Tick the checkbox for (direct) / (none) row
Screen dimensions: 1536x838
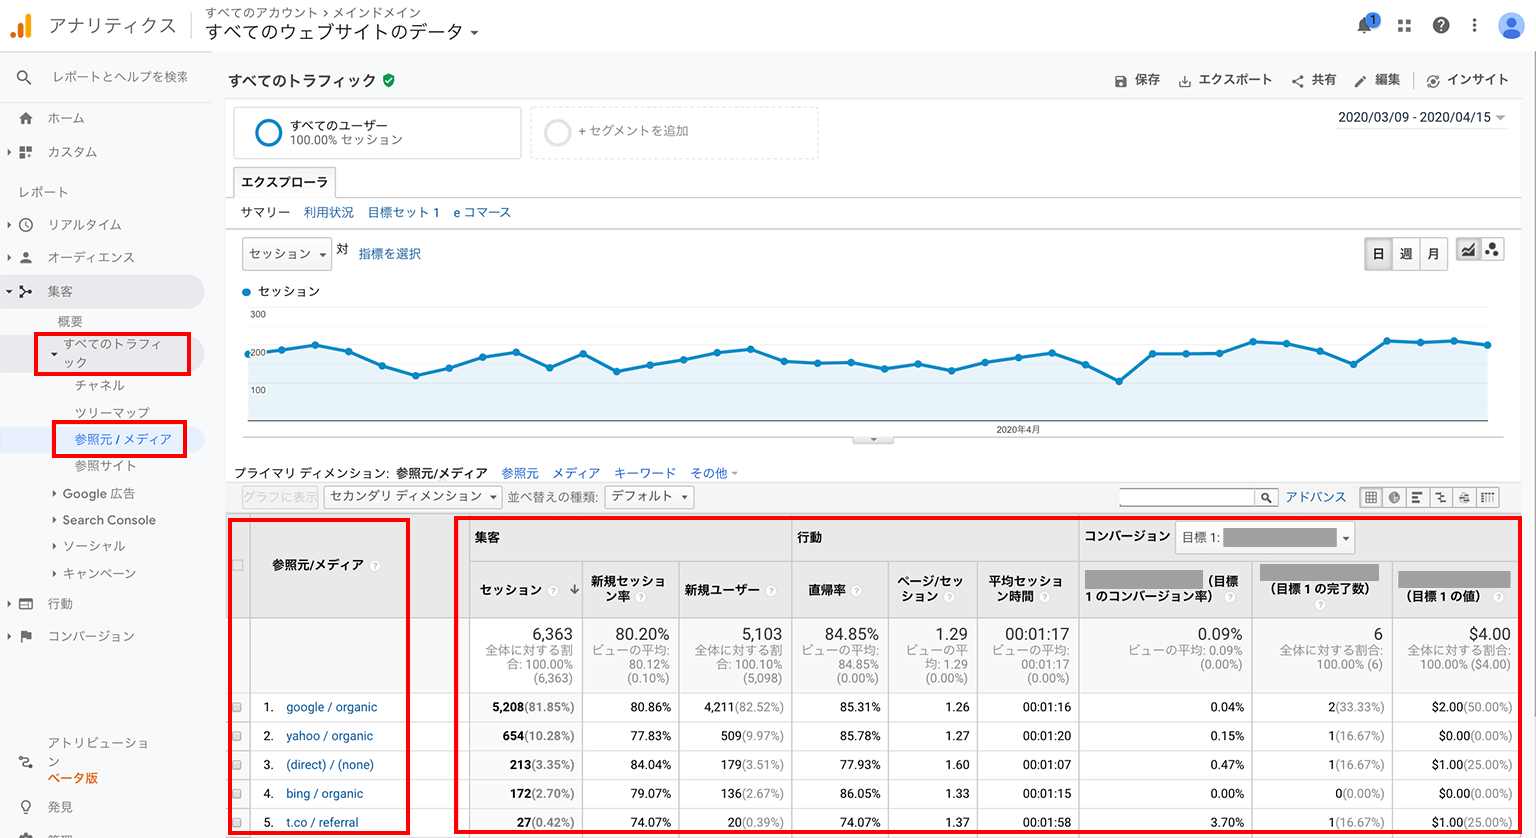click(238, 765)
